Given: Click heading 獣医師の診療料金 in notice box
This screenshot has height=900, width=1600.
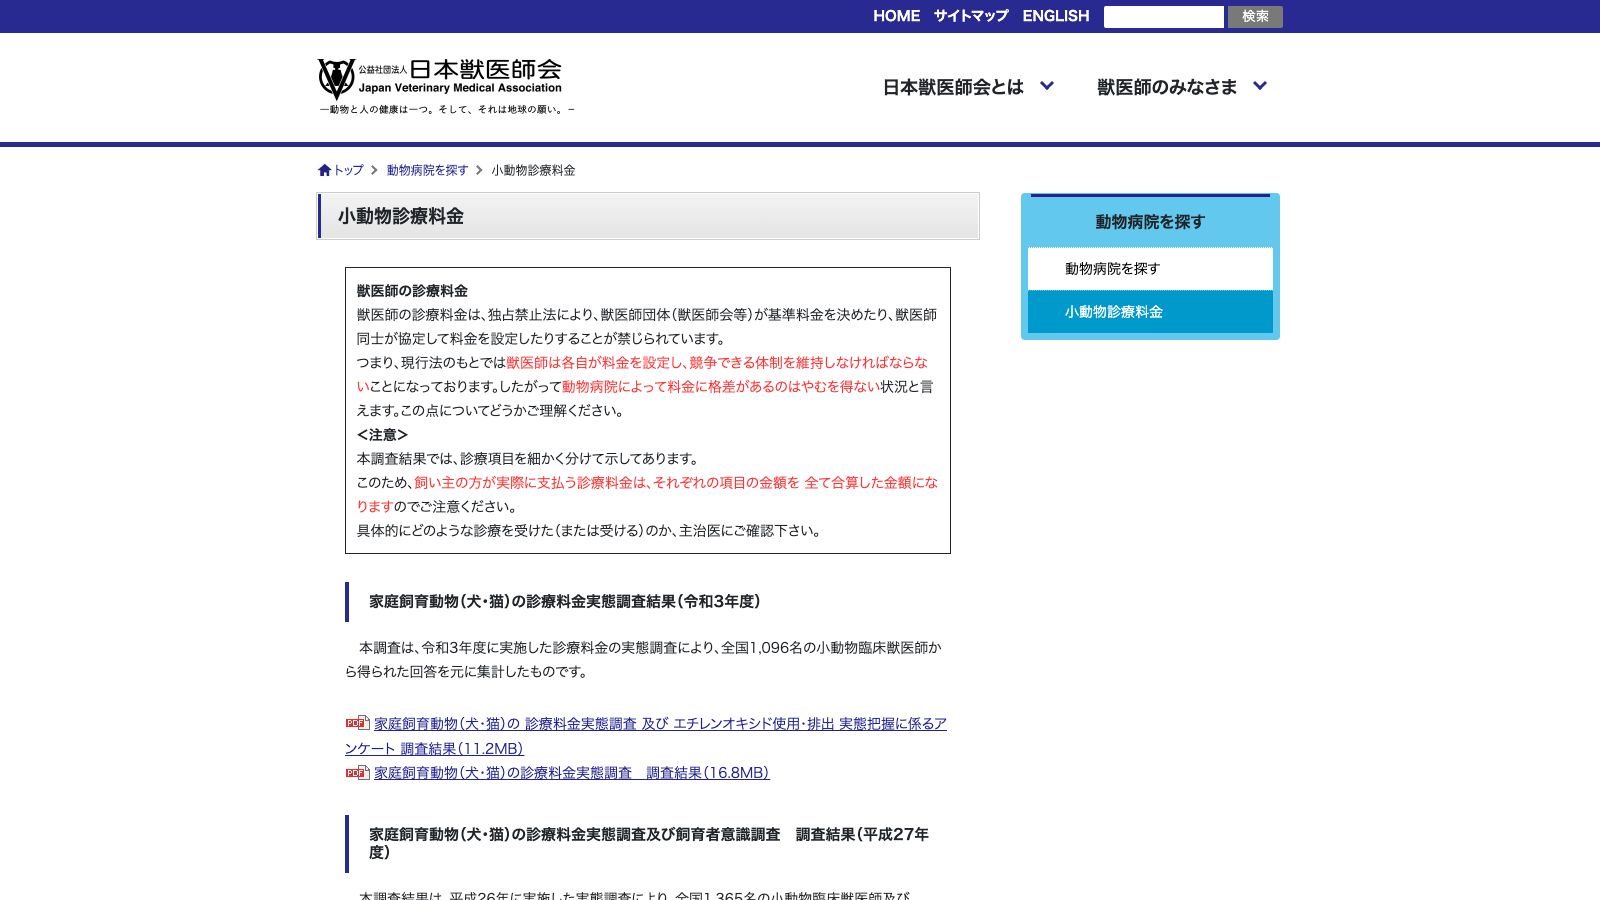Looking at the screenshot, I should [x=412, y=291].
